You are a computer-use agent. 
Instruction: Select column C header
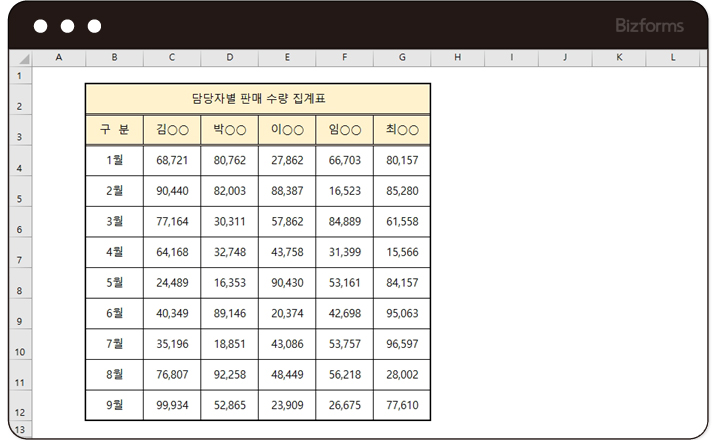pyautogui.click(x=172, y=58)
